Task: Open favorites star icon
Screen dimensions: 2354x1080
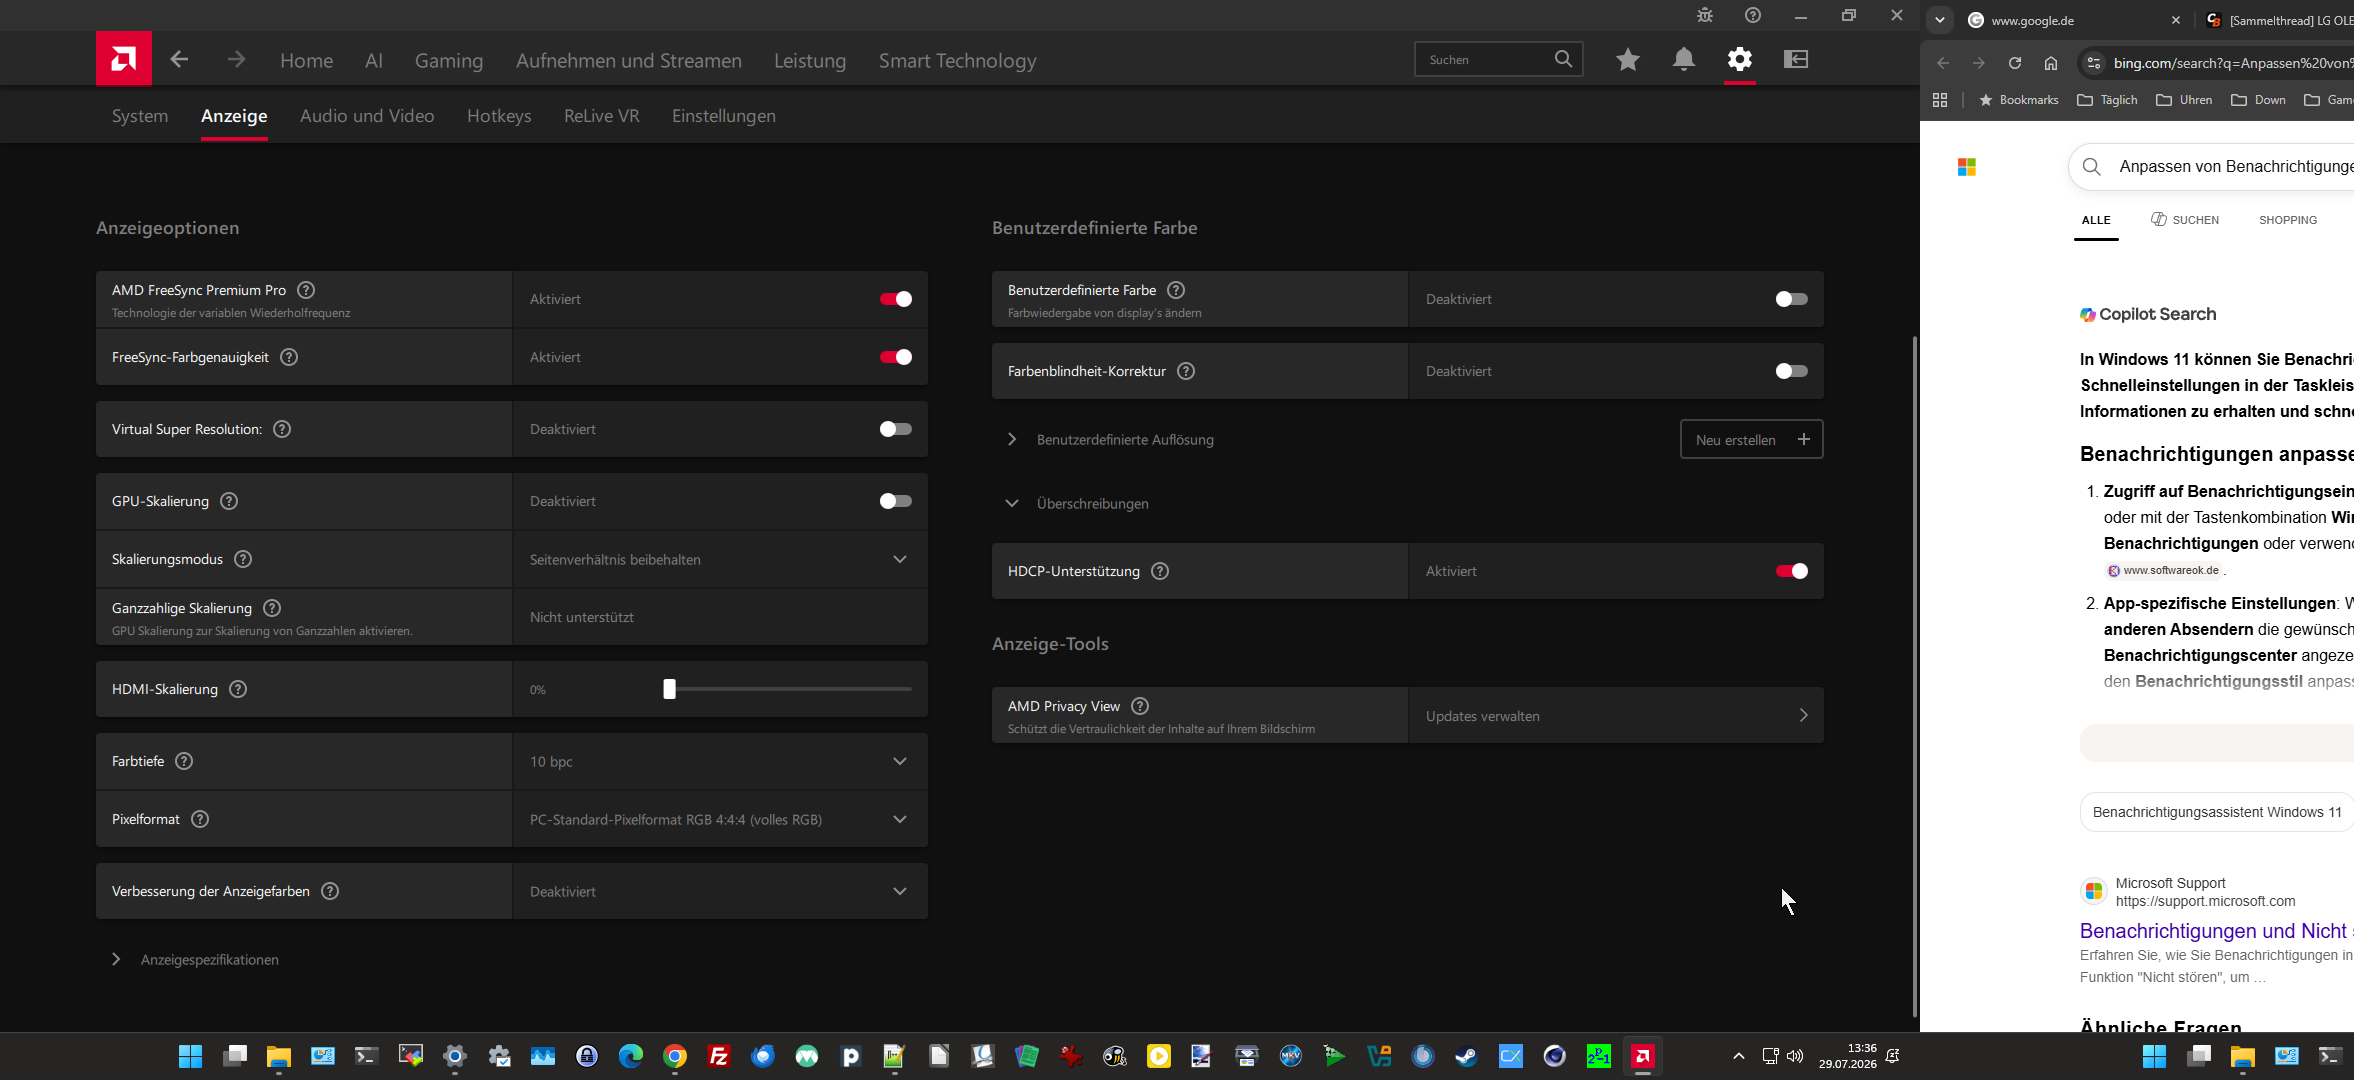Action: (x=1627, y=60)
